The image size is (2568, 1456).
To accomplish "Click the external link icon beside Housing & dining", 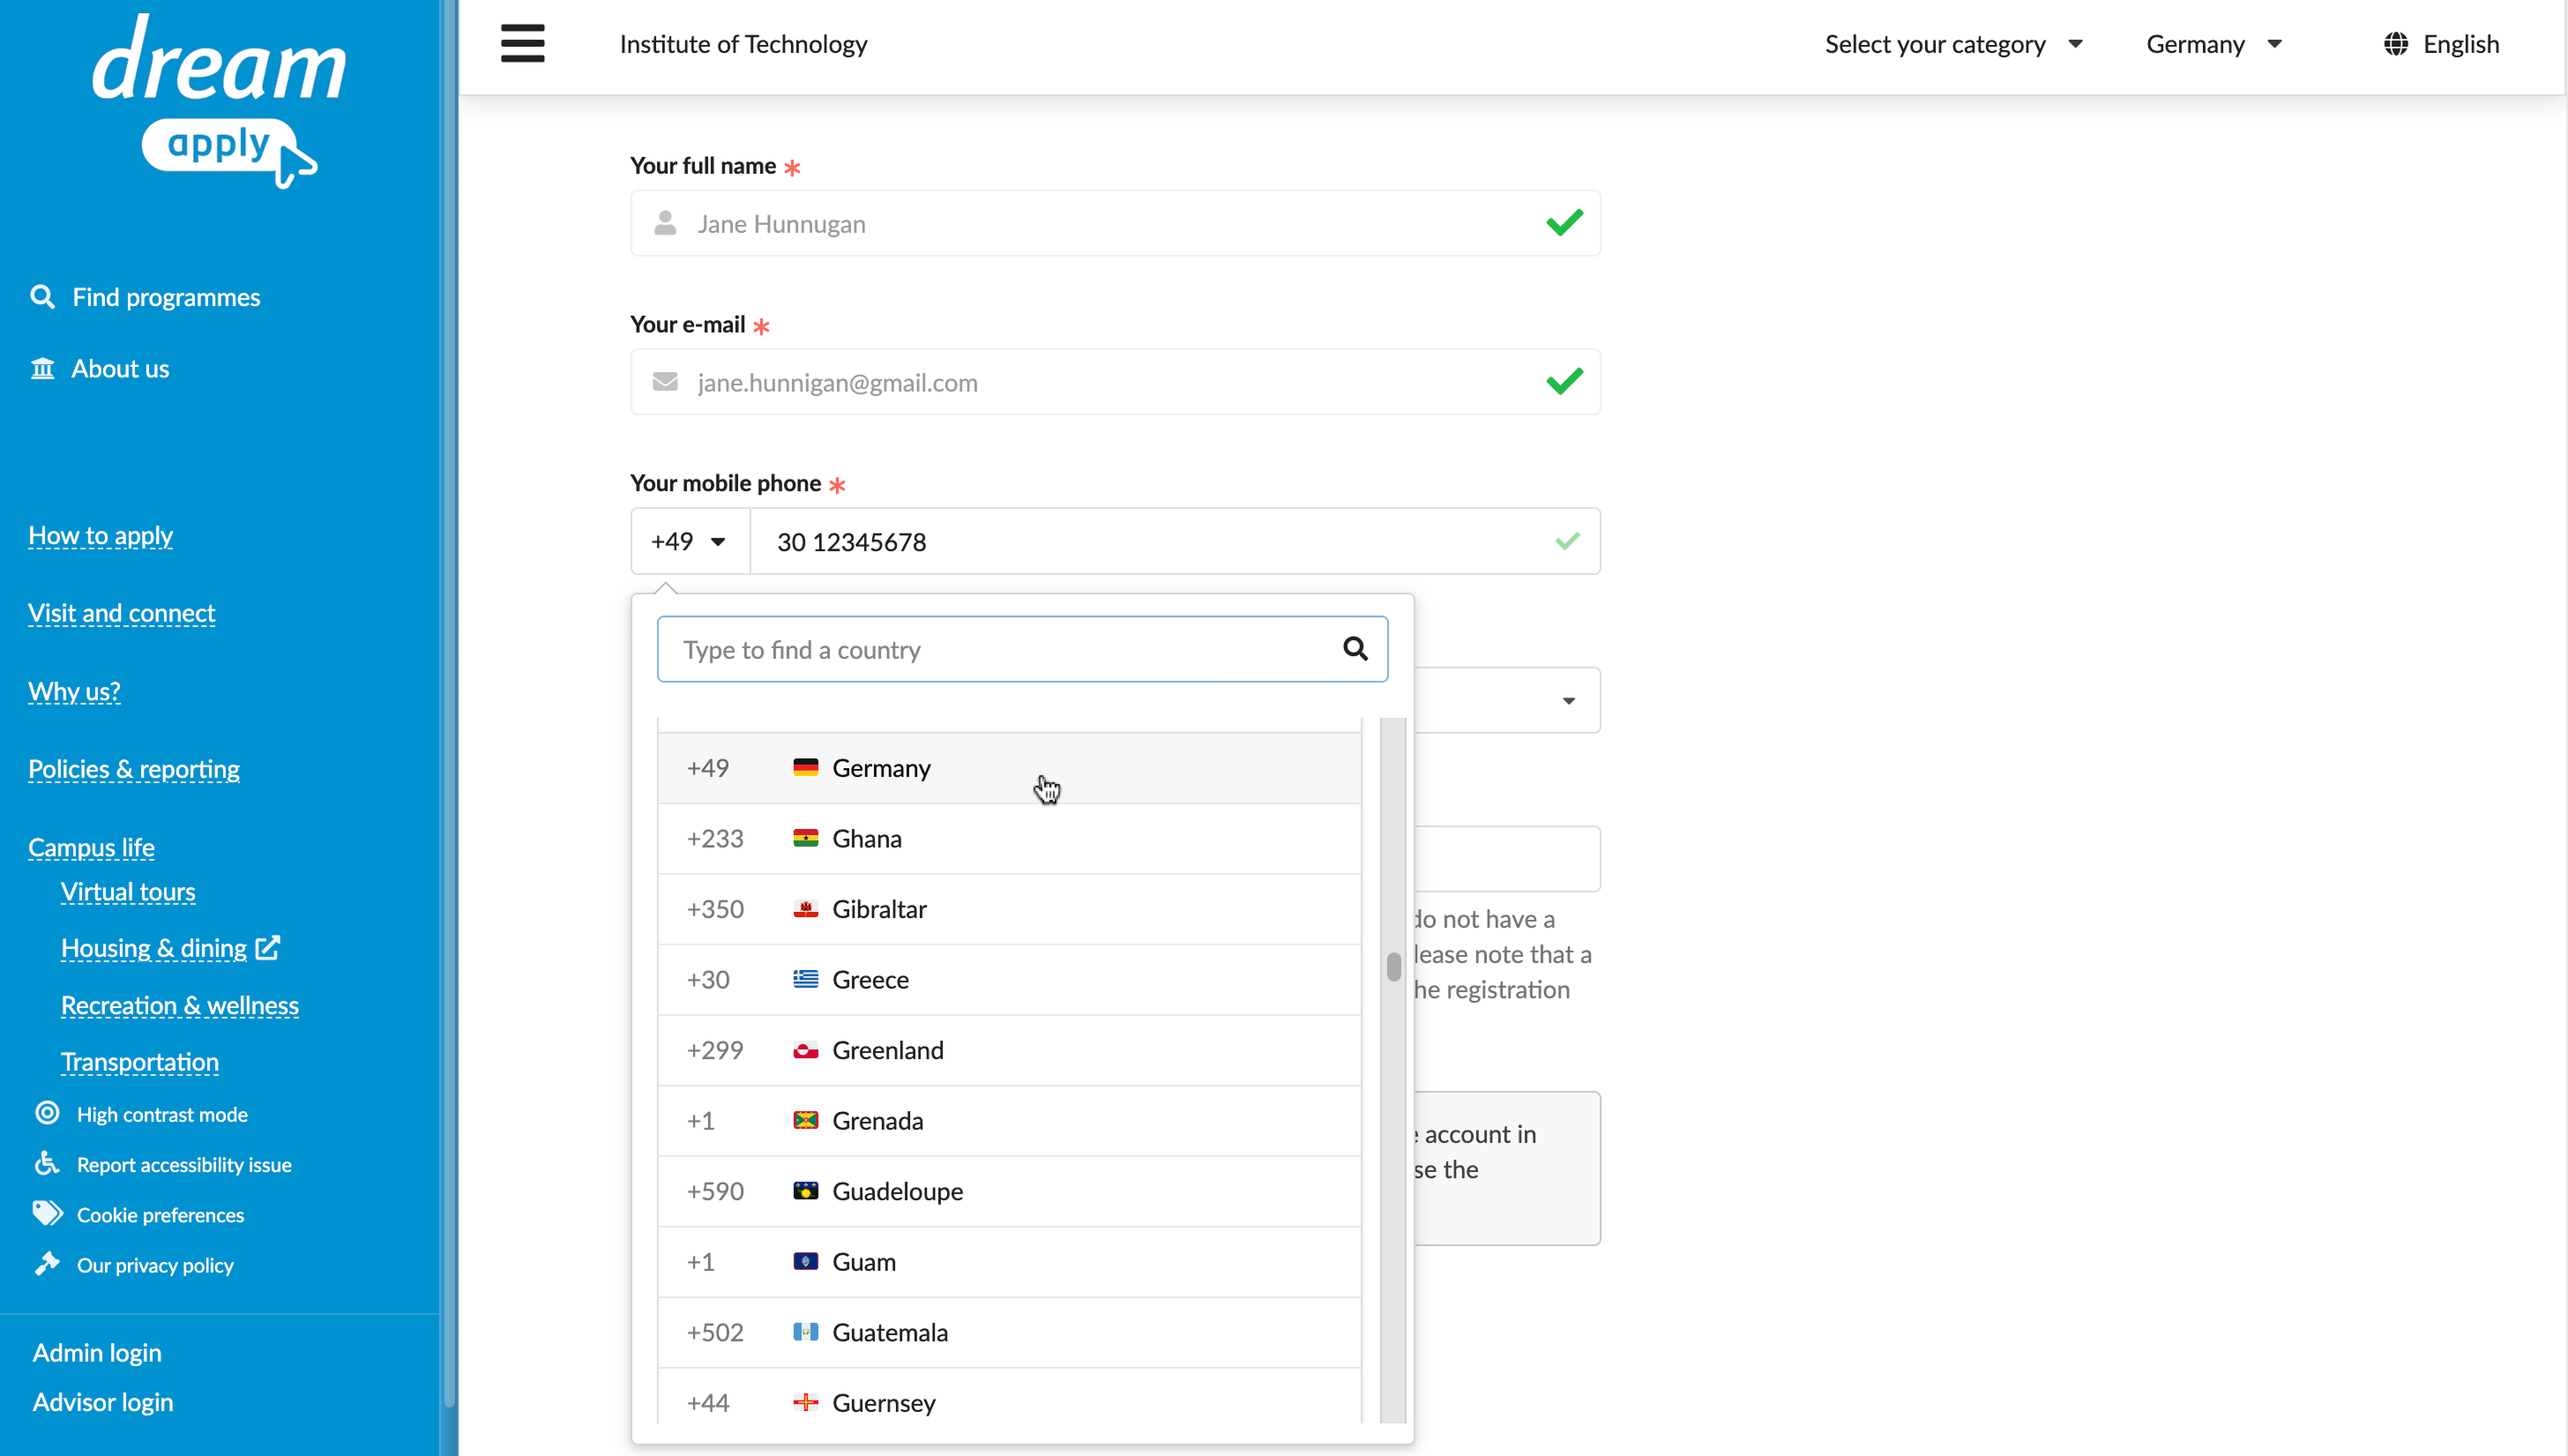I will coord(268,947).
